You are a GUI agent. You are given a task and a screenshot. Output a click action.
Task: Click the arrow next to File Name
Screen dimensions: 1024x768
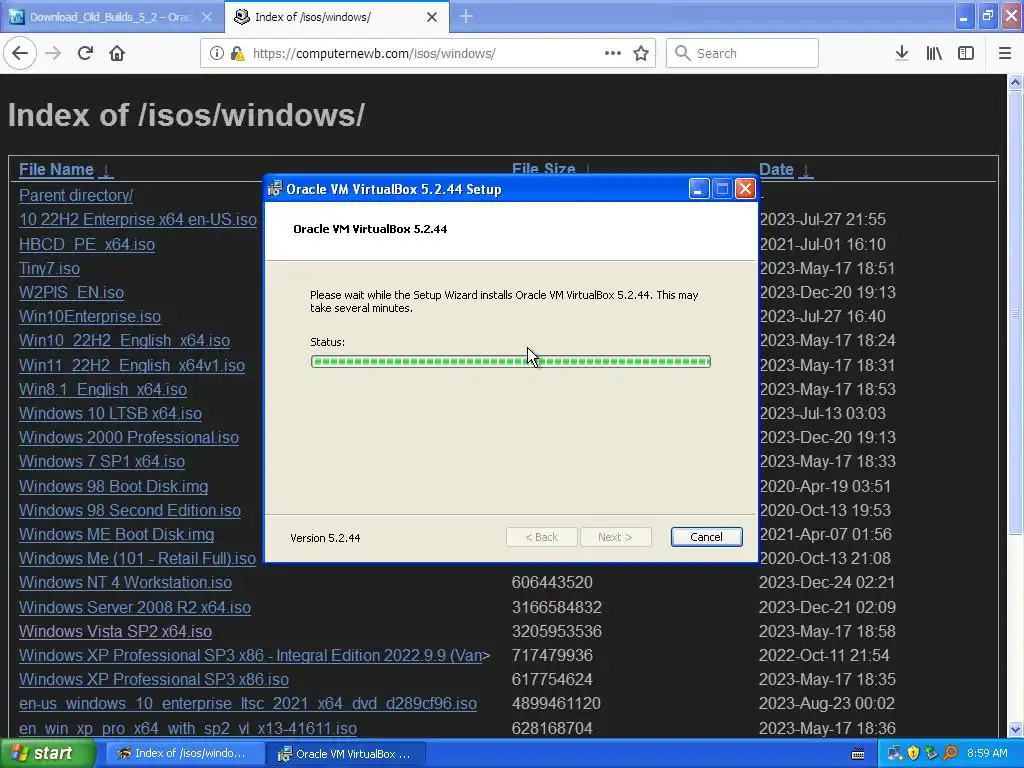106,171
